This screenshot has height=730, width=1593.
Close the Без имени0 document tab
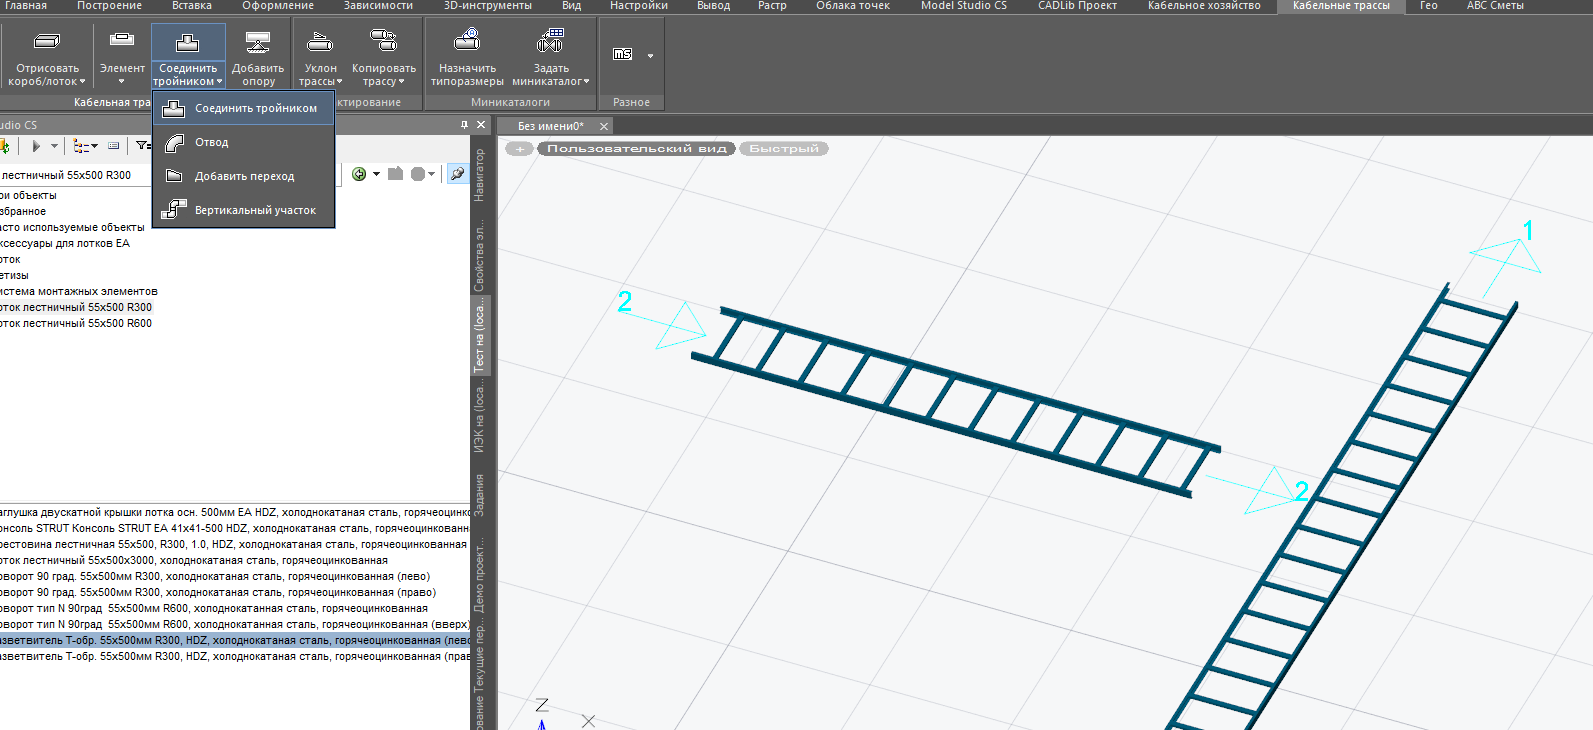(x=604, y=126)
